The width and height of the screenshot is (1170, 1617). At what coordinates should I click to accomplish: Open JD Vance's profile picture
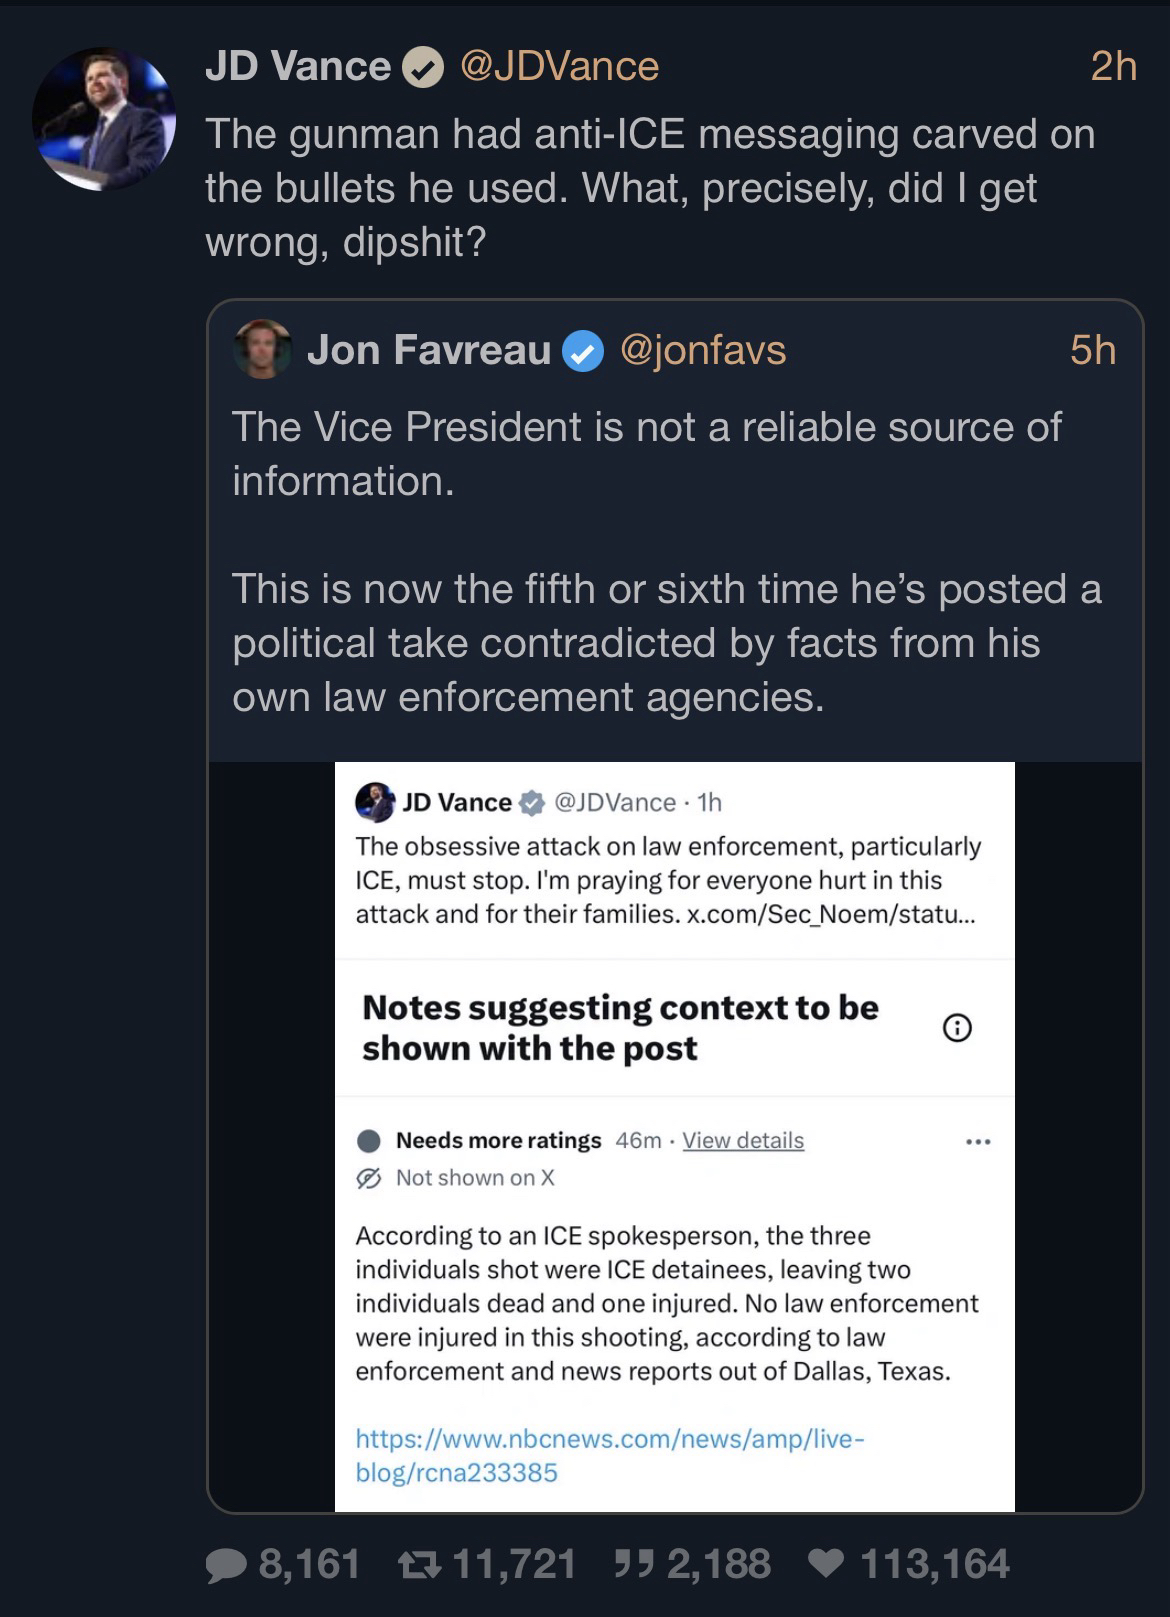104,119
